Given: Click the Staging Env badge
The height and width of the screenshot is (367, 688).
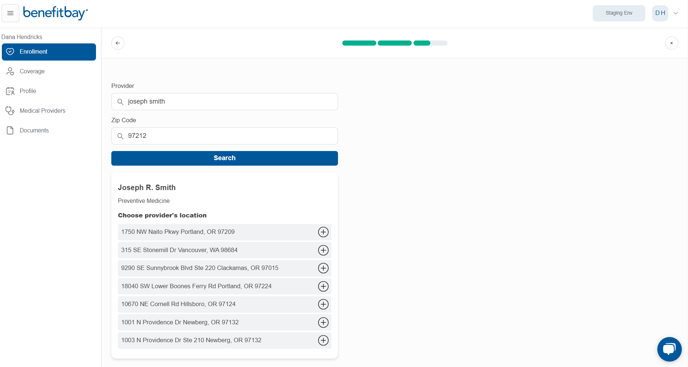Looking at the screenshot, I should click(x=619, y=13).
